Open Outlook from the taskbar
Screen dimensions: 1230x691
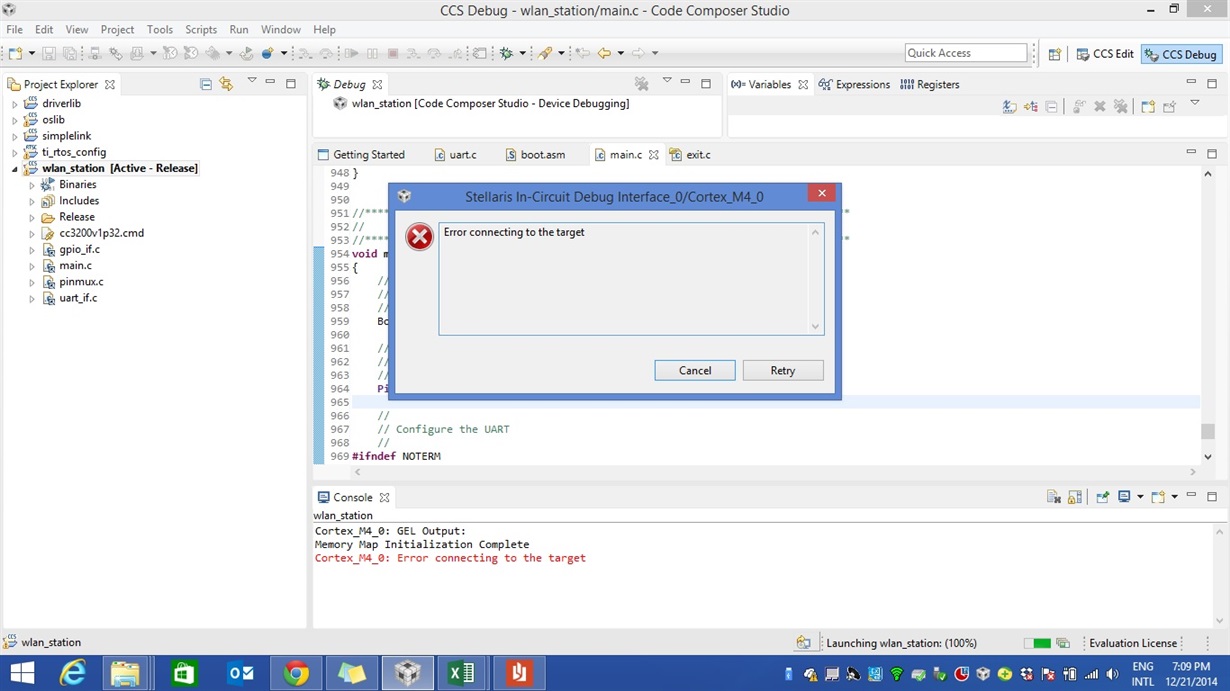click(240, 673)
